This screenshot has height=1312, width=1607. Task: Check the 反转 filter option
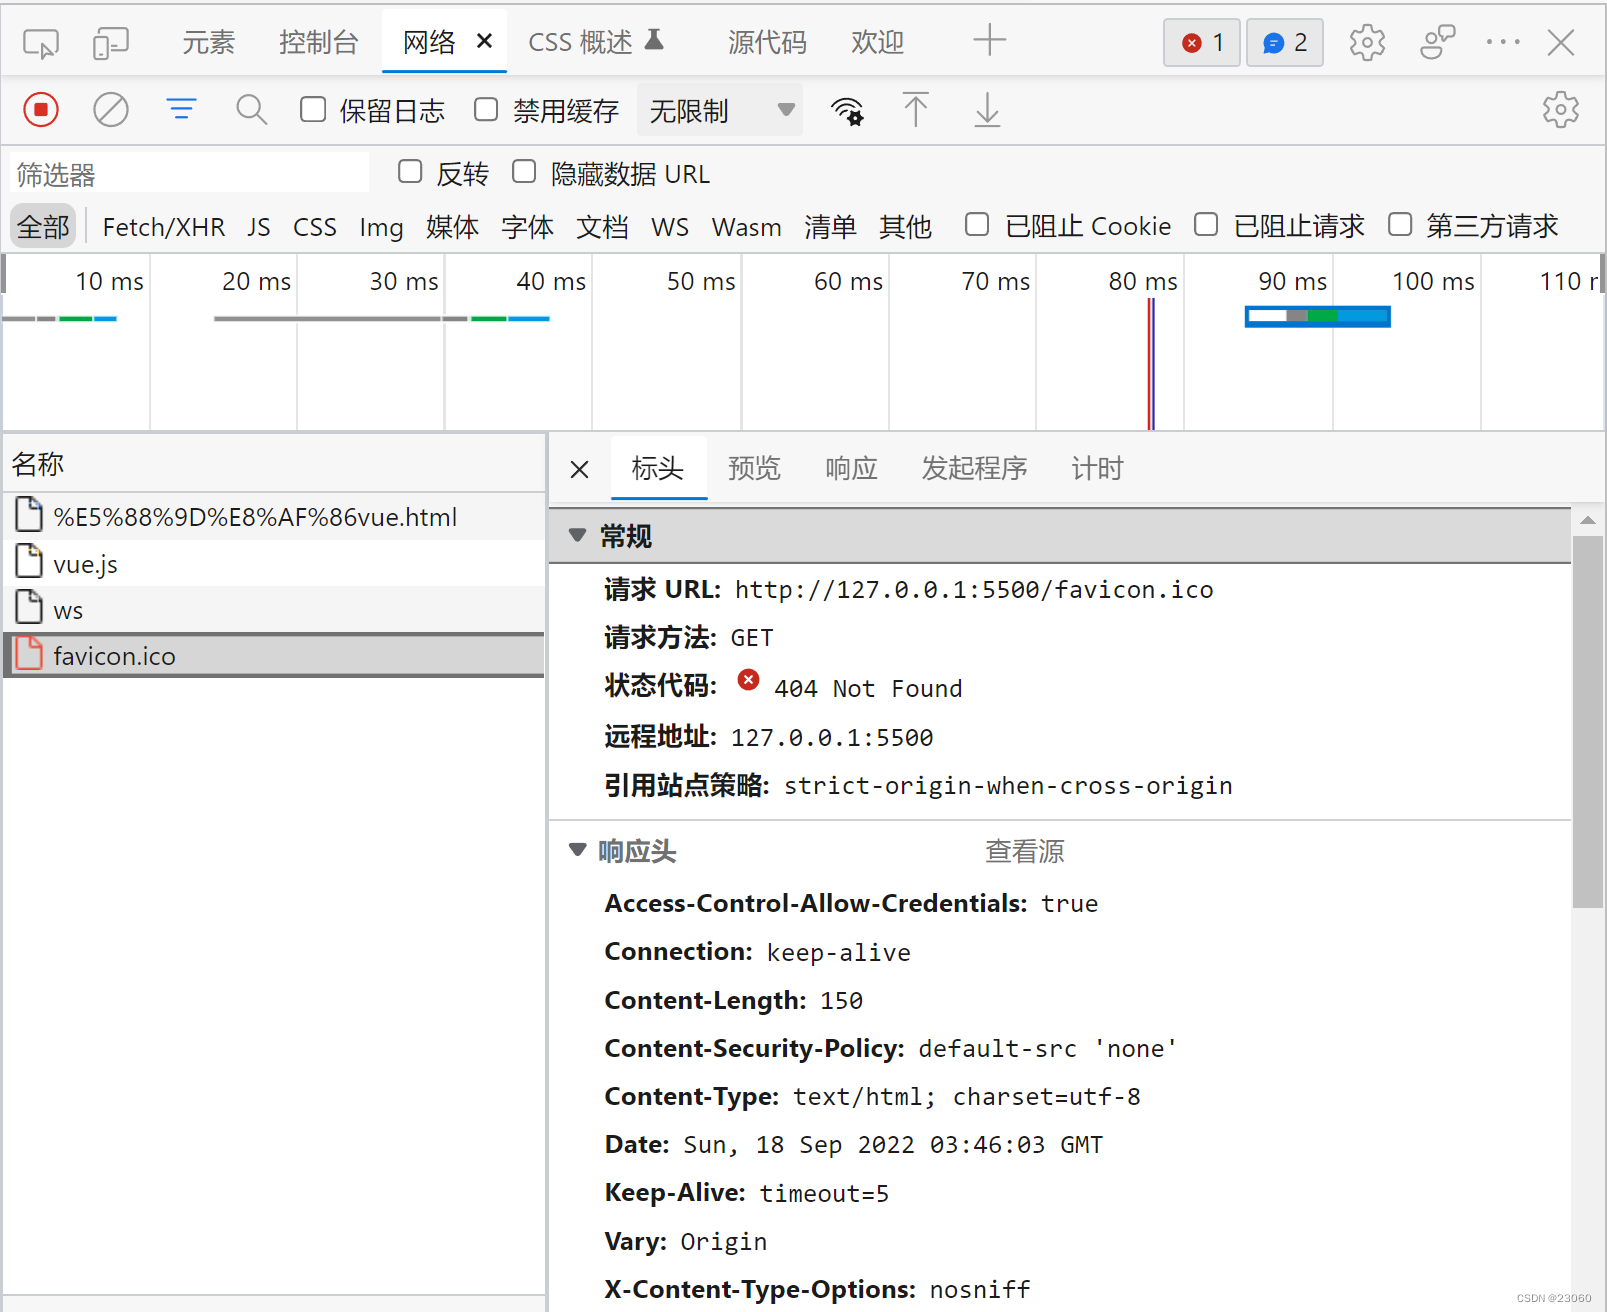pyautogui.click(x=410, y=172)
